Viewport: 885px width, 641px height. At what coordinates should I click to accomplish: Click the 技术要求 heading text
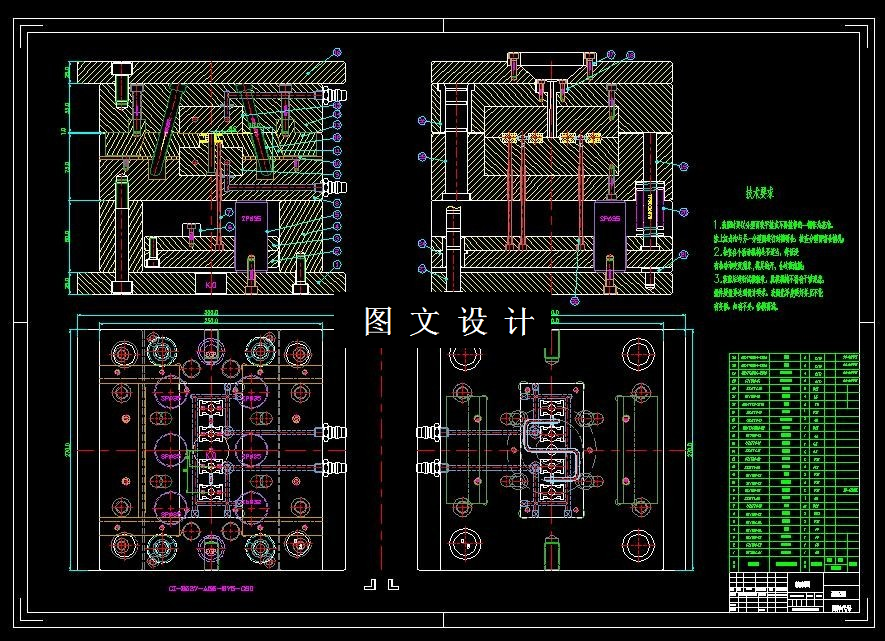coord(760,193)
